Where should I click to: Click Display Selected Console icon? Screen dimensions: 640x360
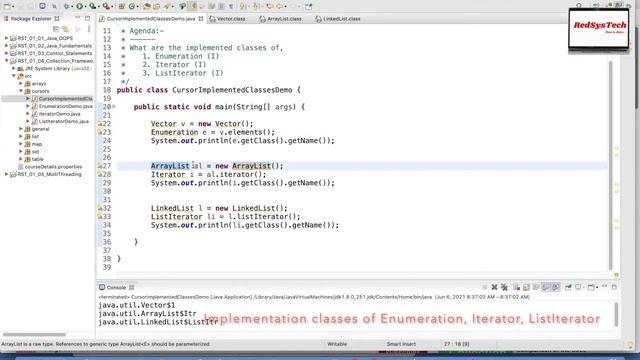578,287
